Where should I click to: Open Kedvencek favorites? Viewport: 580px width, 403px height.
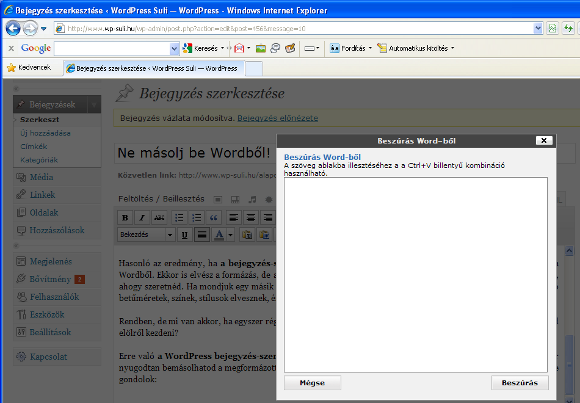pyautogui.click(x=29, y=68)
